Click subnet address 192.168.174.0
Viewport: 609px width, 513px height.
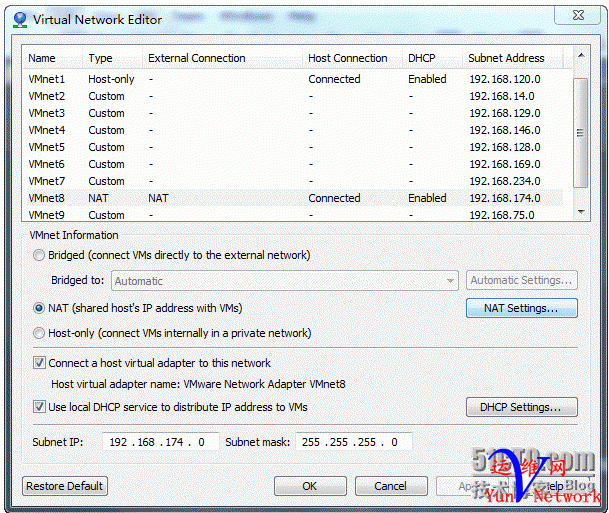coord(505,198)
